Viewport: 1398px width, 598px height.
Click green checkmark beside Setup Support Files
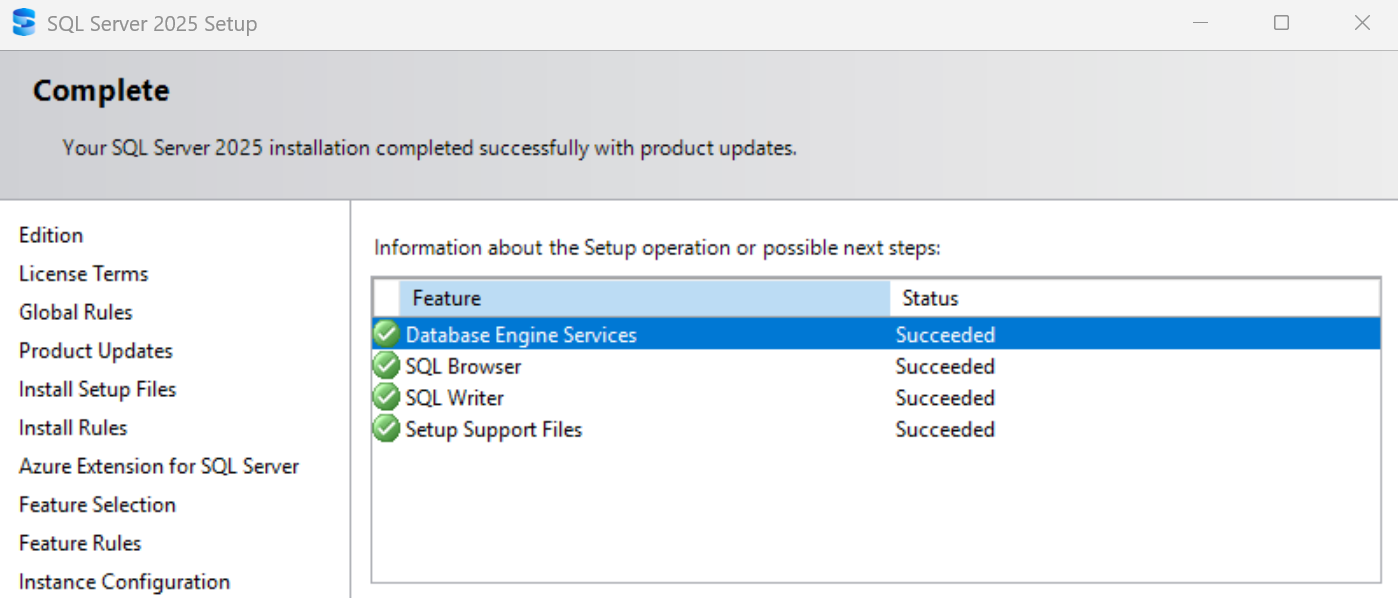(386, 429)
